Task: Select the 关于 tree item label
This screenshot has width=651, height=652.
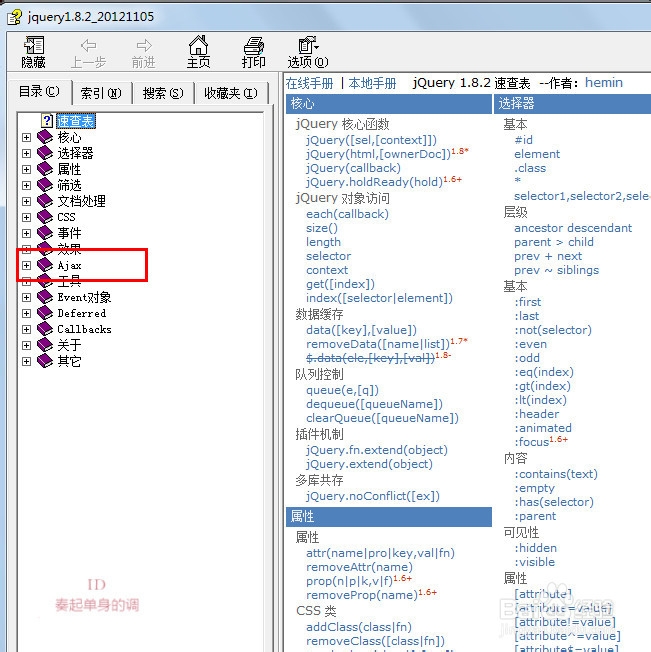Action: (69, 345)
